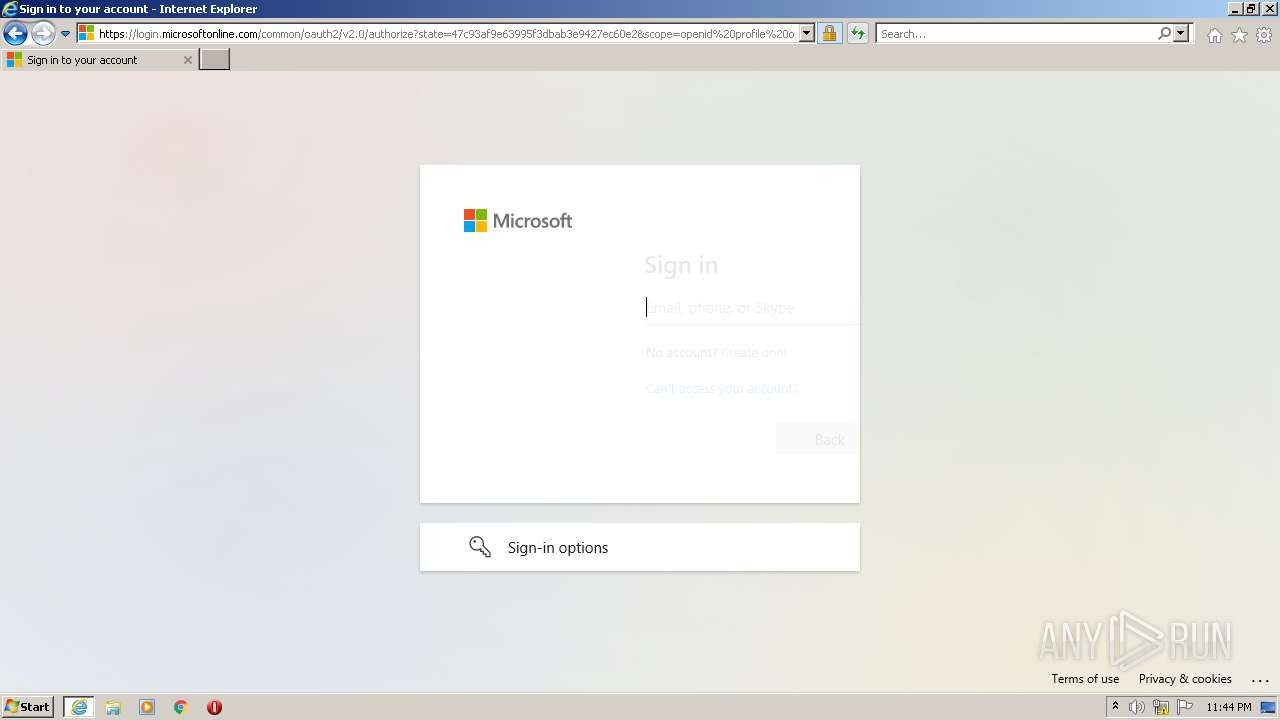Open the Favorites star icon
Image resolution: width=1280 pixels, height=720 pixels.
(x=1239, y=35)
